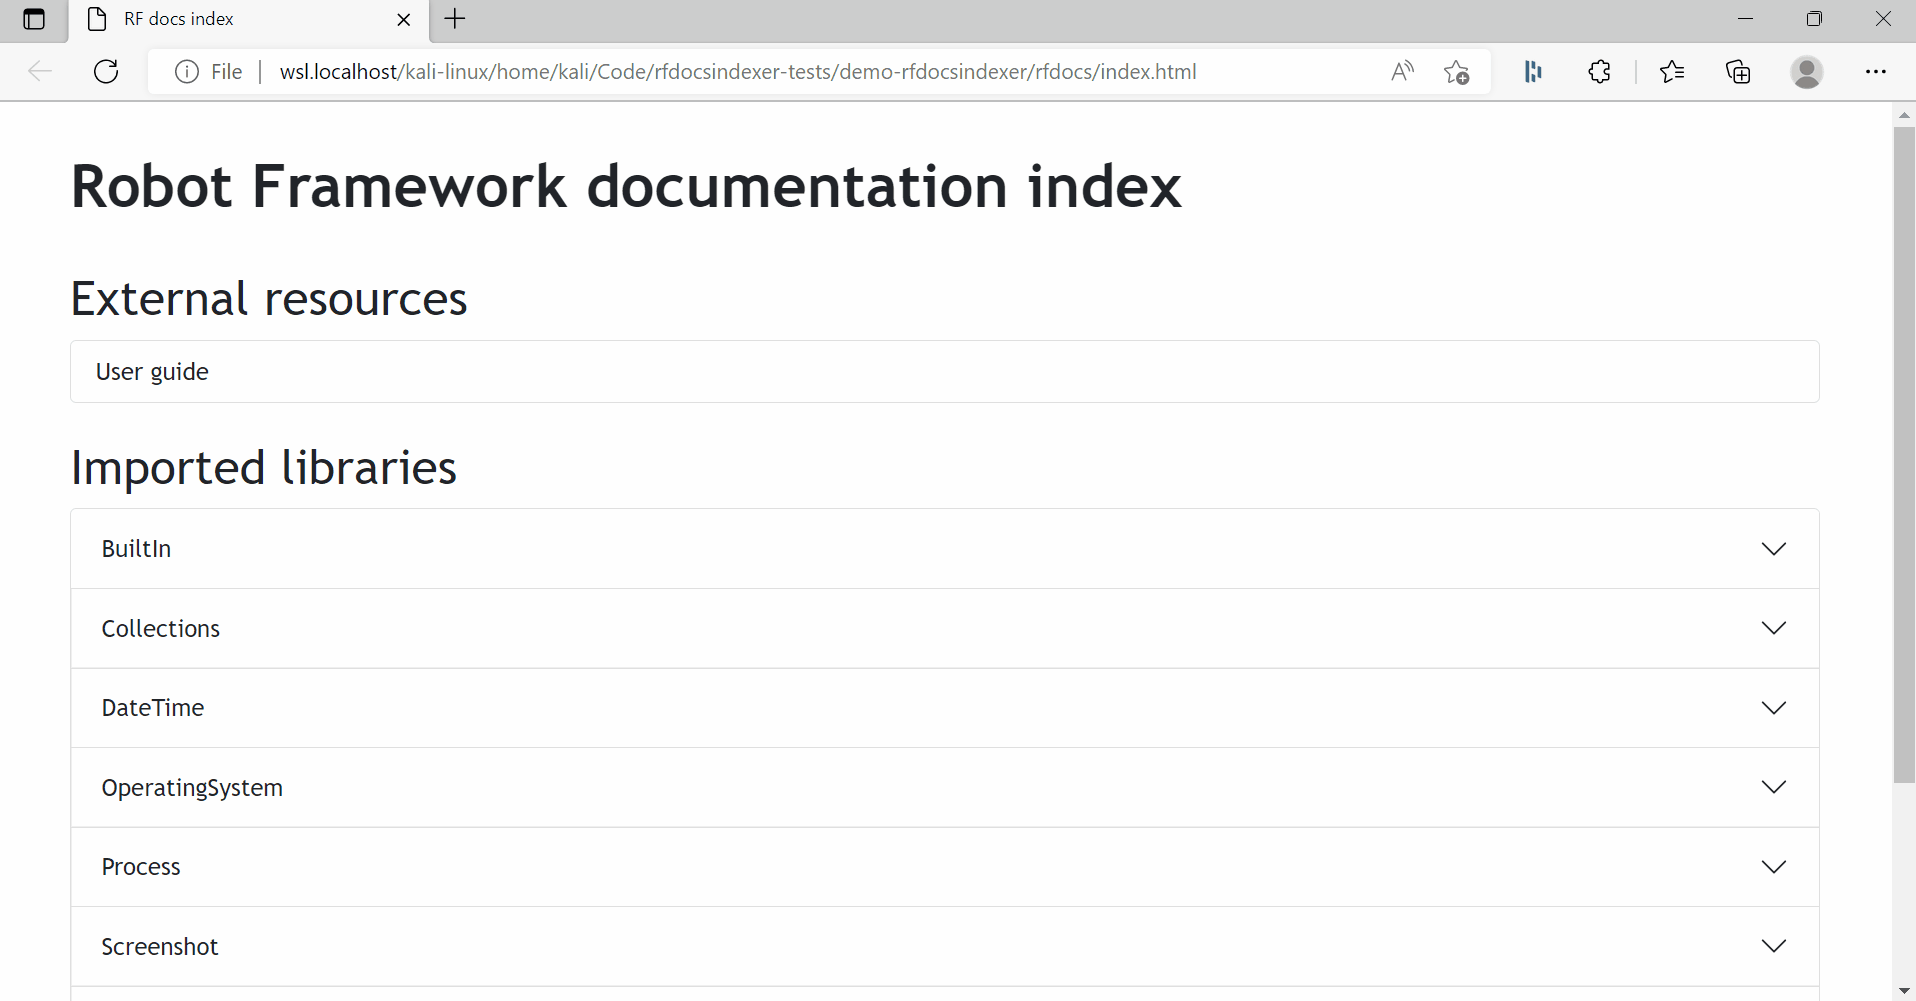This screenshot has height=1001, width=1916.
Task: Open the browser profile menu
Action: click(1807, 71)
